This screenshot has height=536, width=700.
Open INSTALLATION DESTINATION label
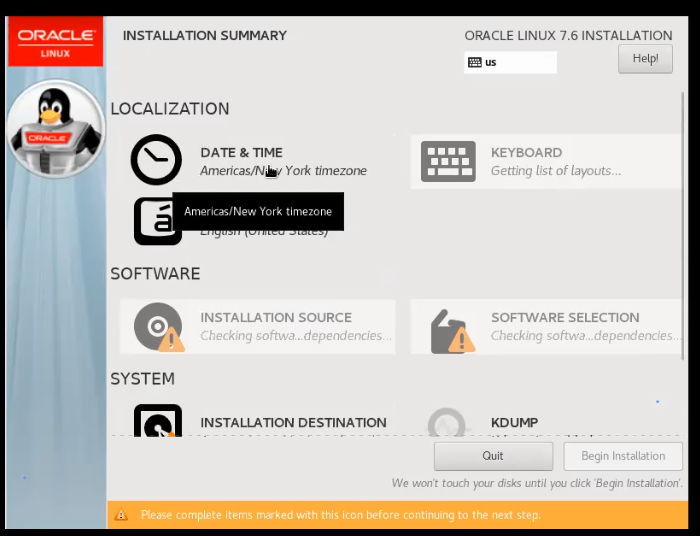[x=293, y=422]
